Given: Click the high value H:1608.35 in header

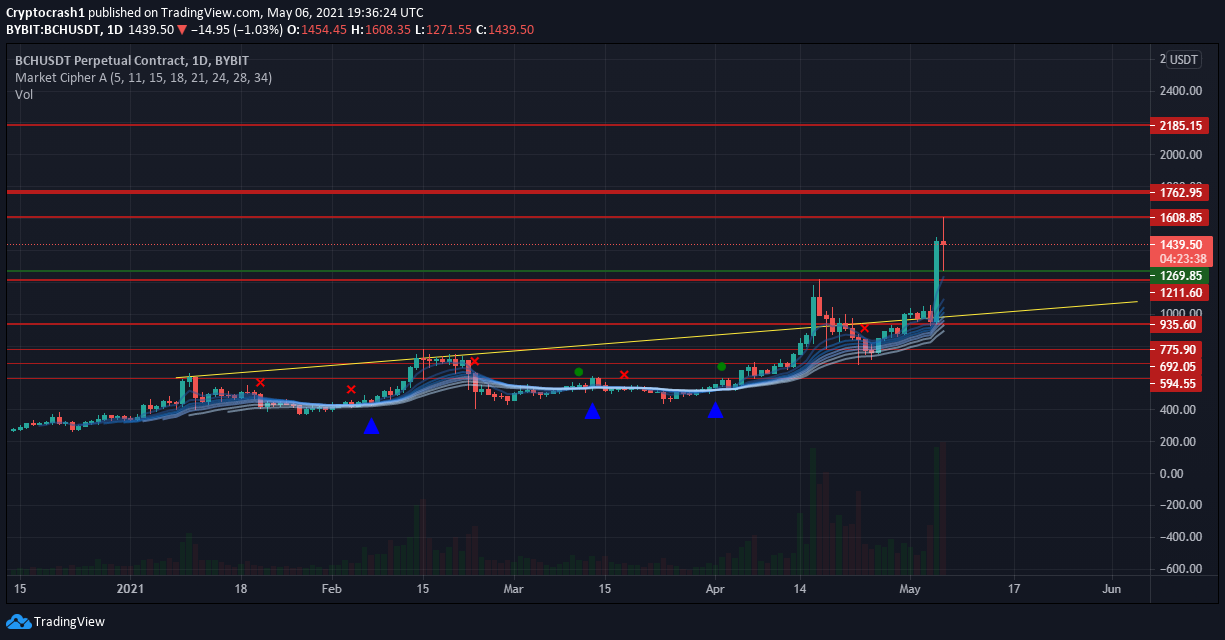Looking at the screenshot, I should [x=383, y=30].
